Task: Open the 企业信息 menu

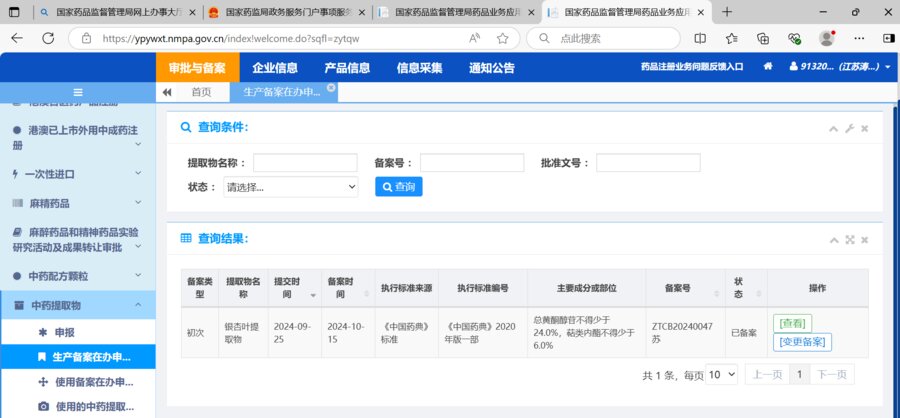Action: coord(275,67)
